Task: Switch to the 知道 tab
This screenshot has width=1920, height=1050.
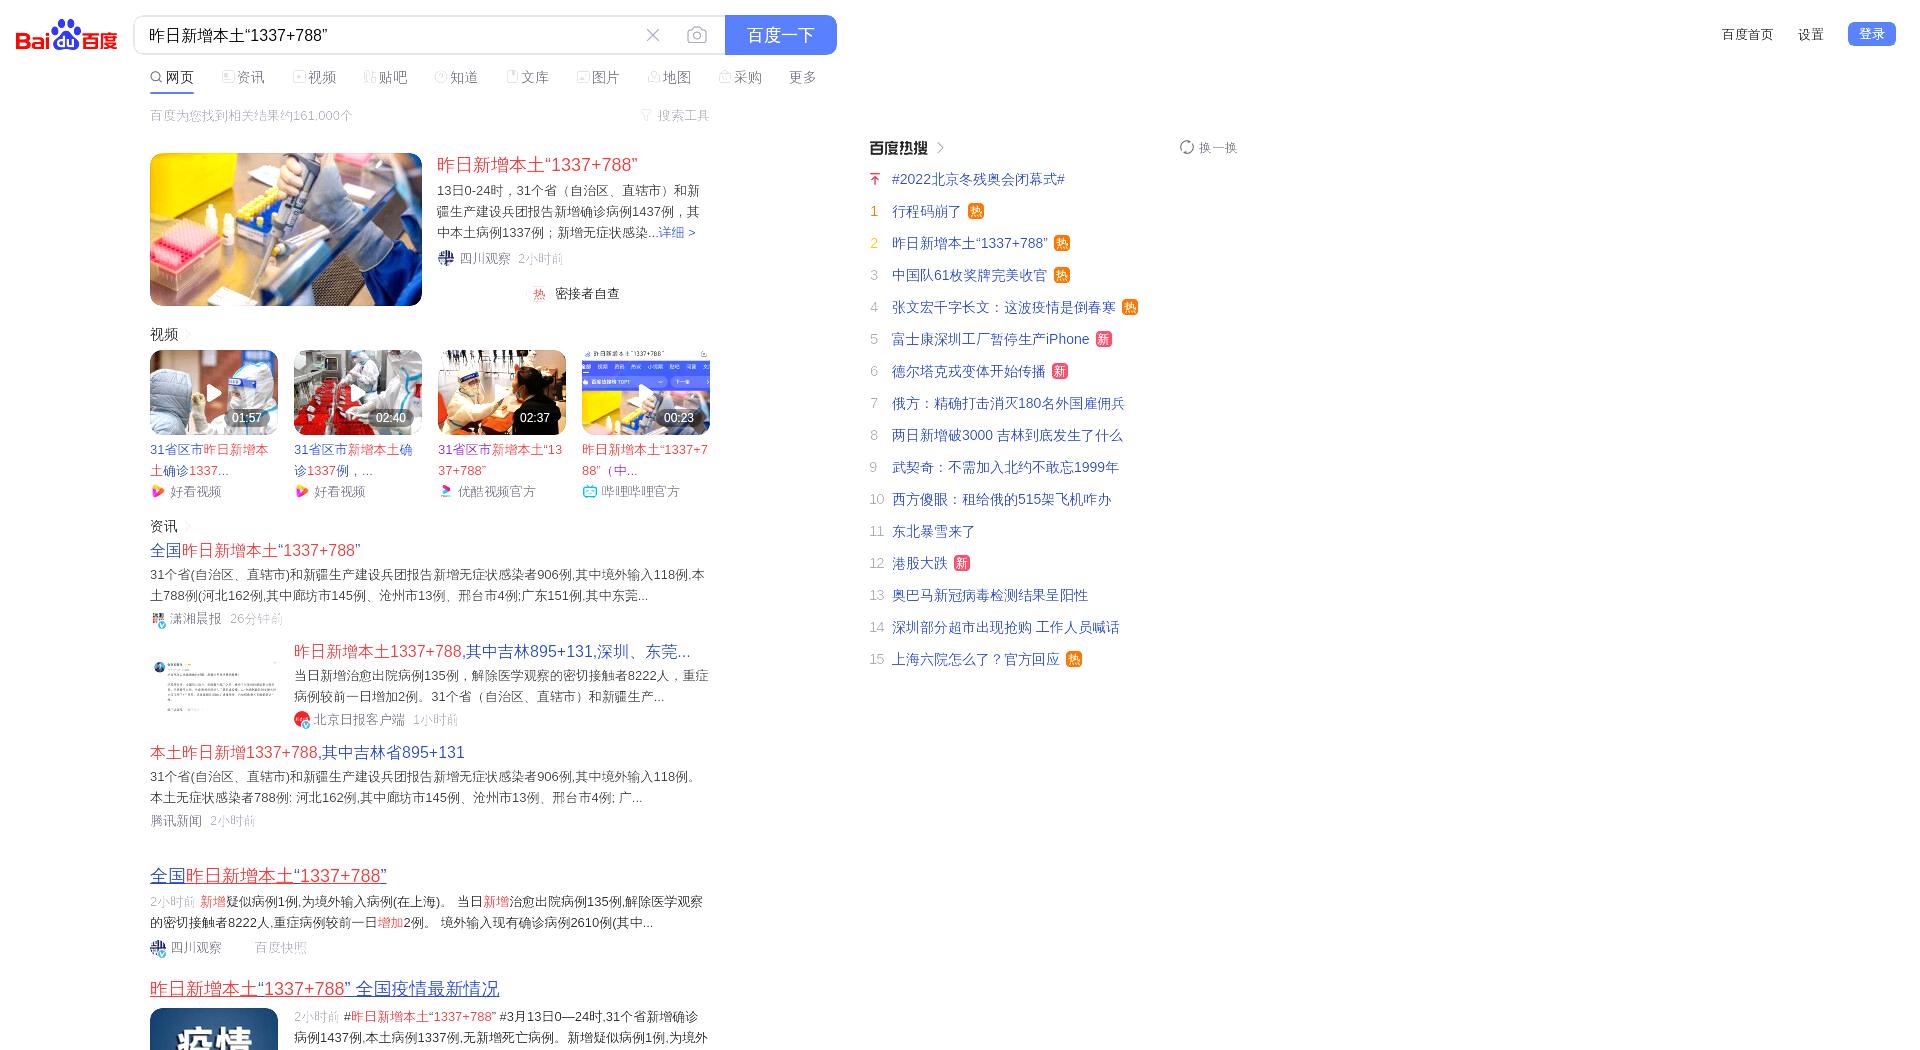Action: click(456, 77)
